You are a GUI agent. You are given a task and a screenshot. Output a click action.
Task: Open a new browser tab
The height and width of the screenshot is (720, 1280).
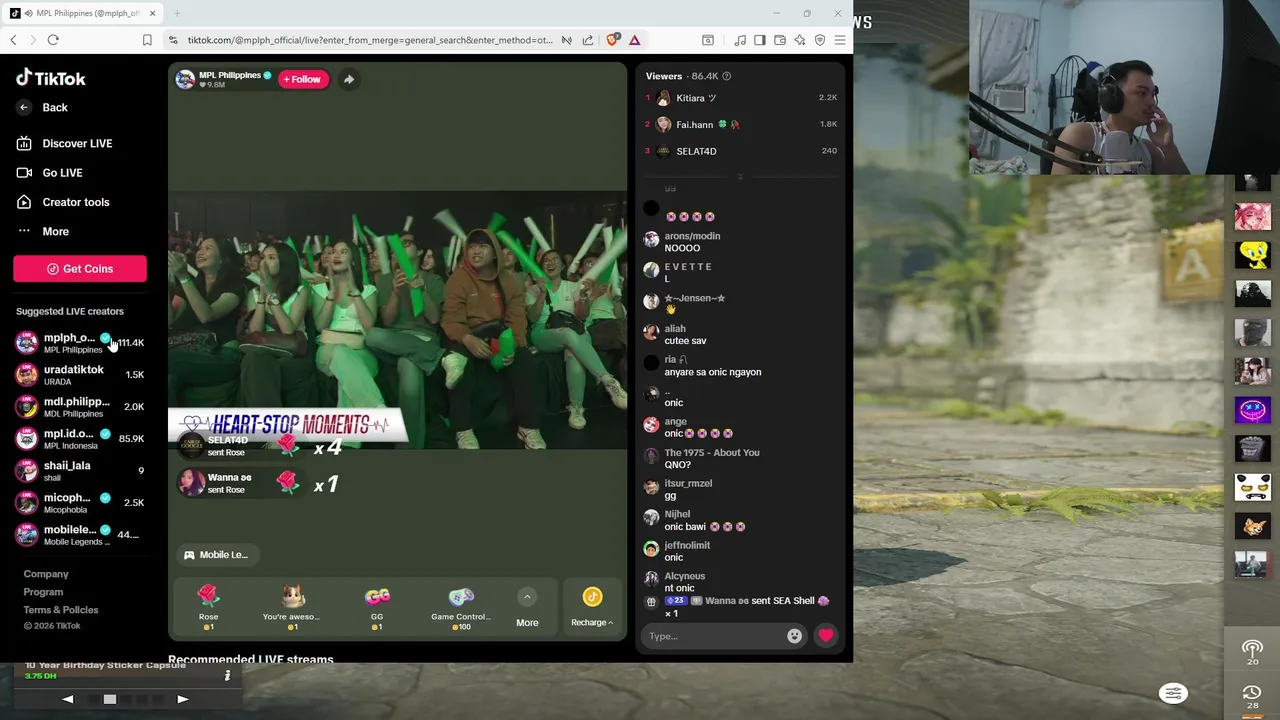(x=177, y=13)
